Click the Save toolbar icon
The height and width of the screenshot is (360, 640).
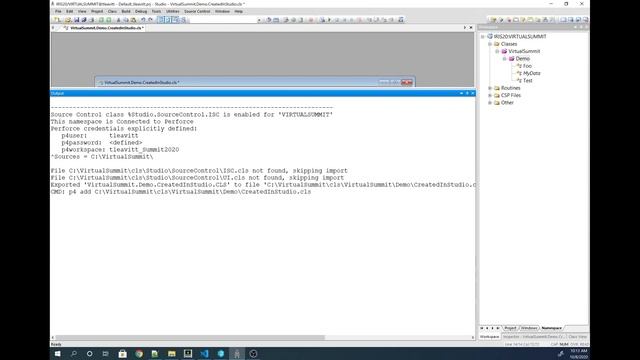coord(76,20)
